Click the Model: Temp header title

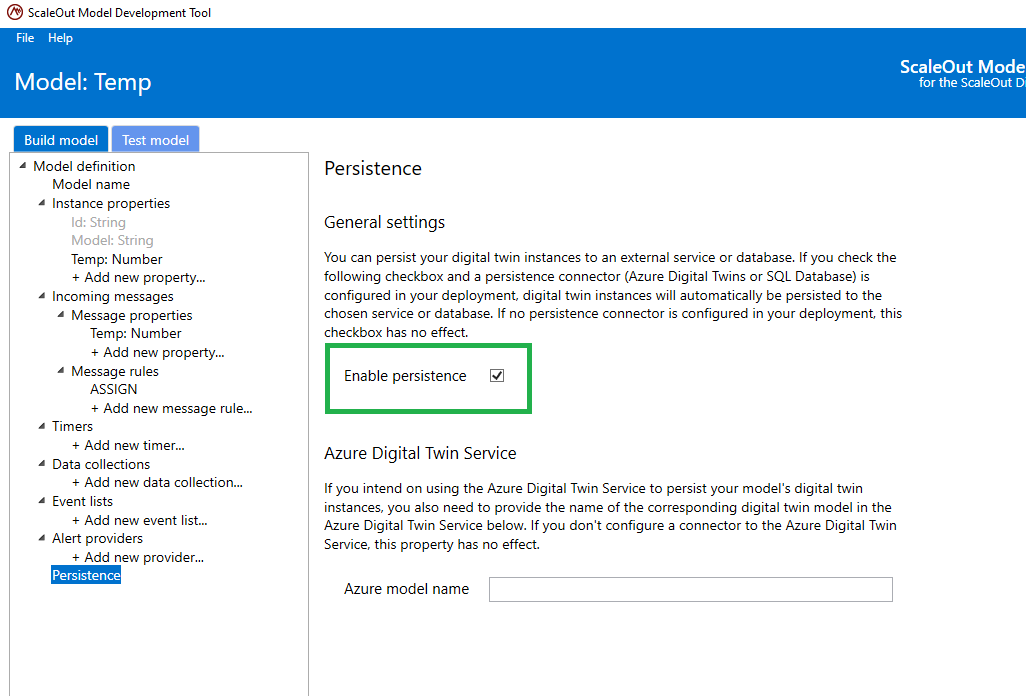[x=83, y=82]
